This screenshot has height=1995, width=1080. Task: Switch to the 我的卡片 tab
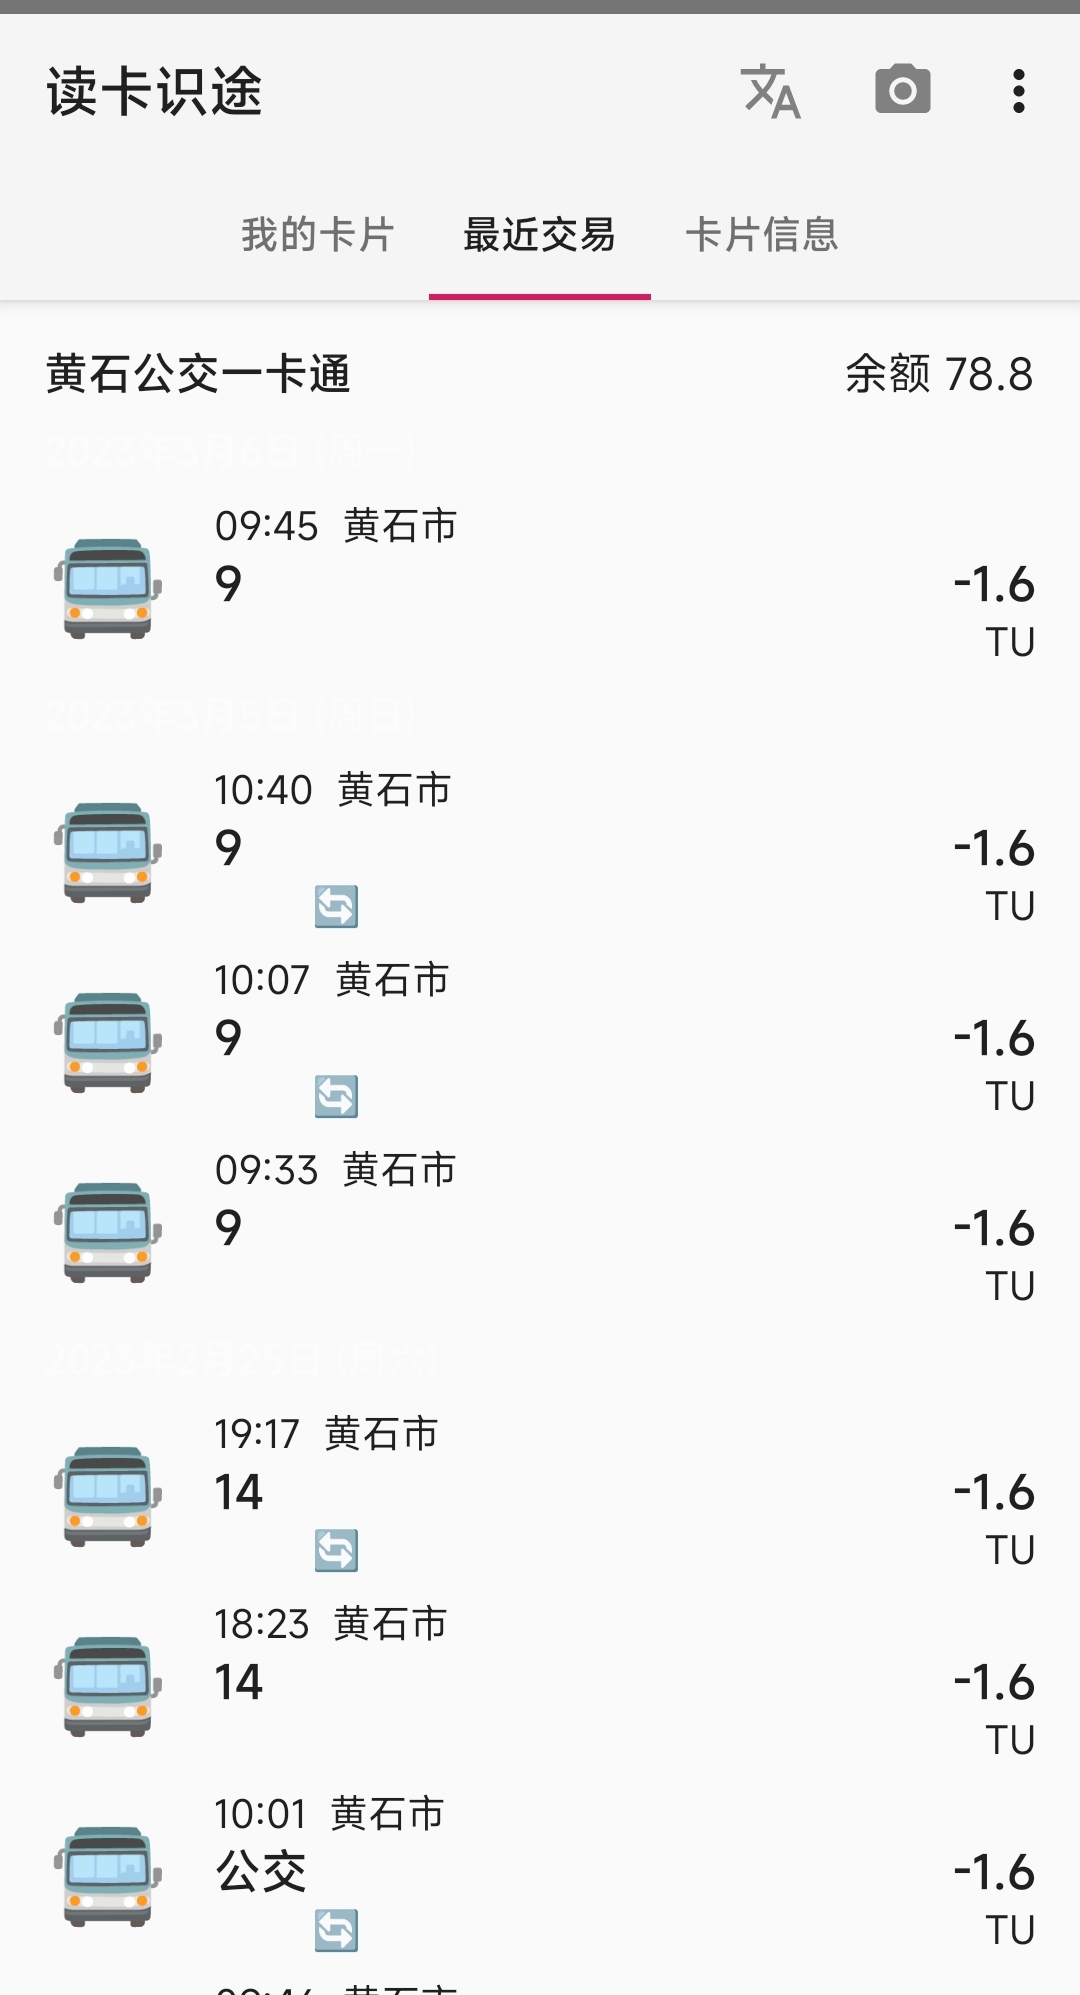point(318,235)
